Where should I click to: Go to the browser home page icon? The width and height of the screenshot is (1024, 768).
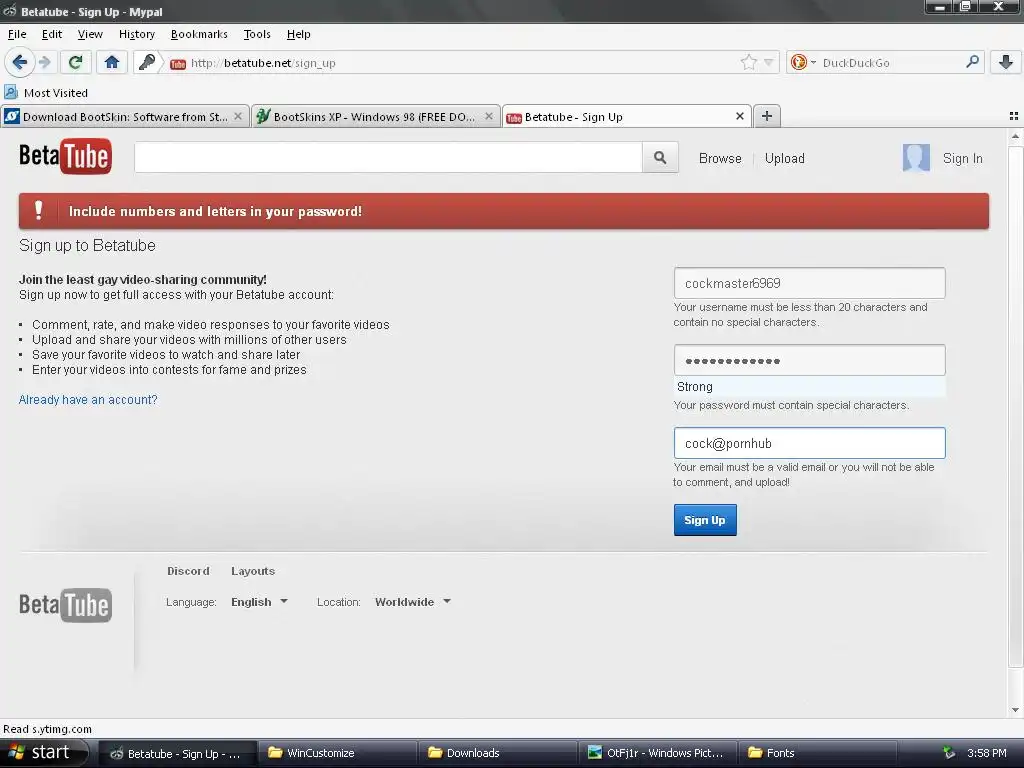click(x=112, y=63)
